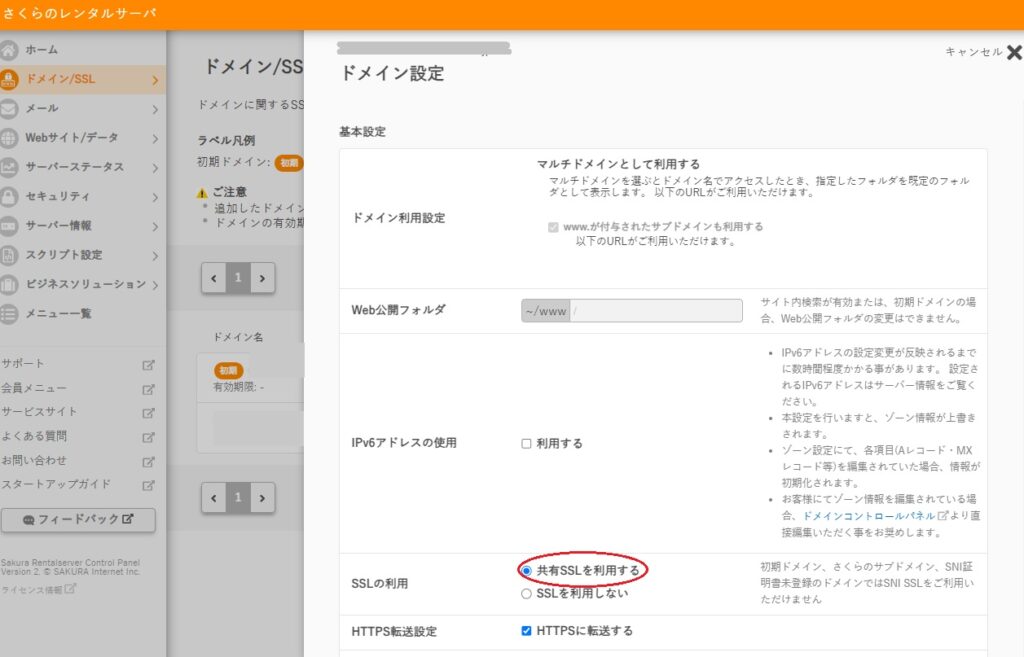This screenshot has height=657, width=1024.
Task: Expand ビジネスソリューション submenu arrow
Action: pyautogui.click(x=155, y=285)
